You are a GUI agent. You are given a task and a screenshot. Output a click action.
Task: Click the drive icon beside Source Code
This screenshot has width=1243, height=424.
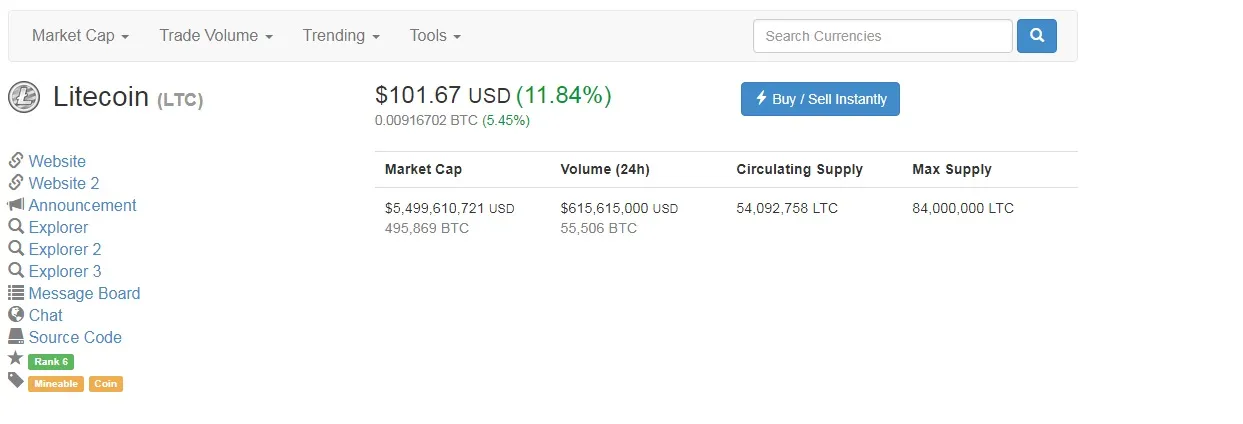[x=16, y=337]
